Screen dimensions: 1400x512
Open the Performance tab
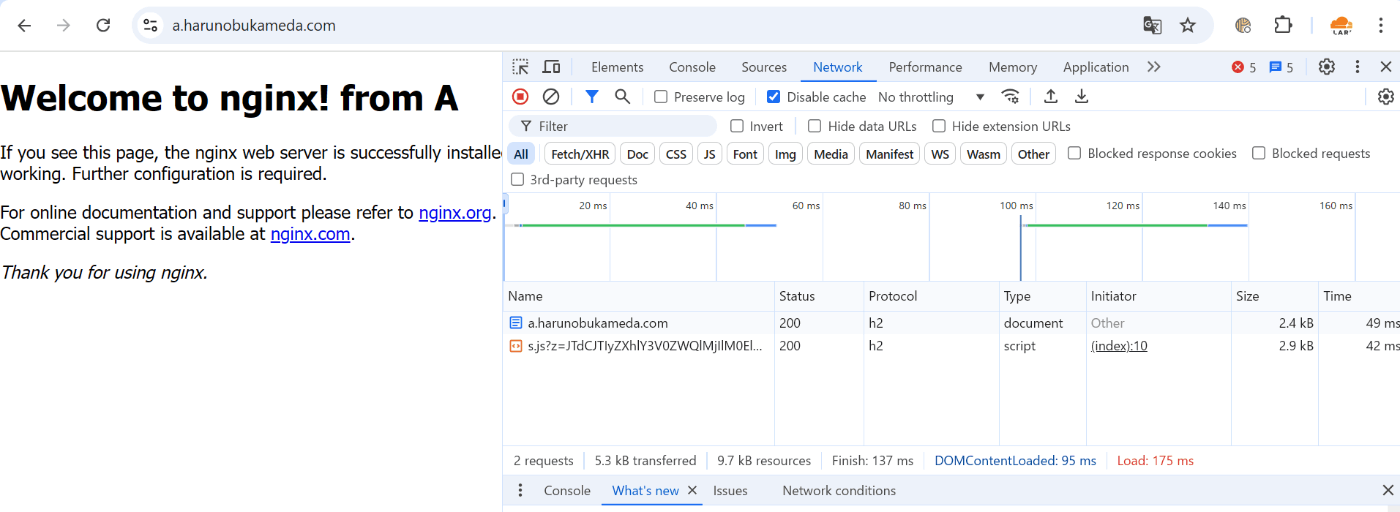tap(925, 67)
